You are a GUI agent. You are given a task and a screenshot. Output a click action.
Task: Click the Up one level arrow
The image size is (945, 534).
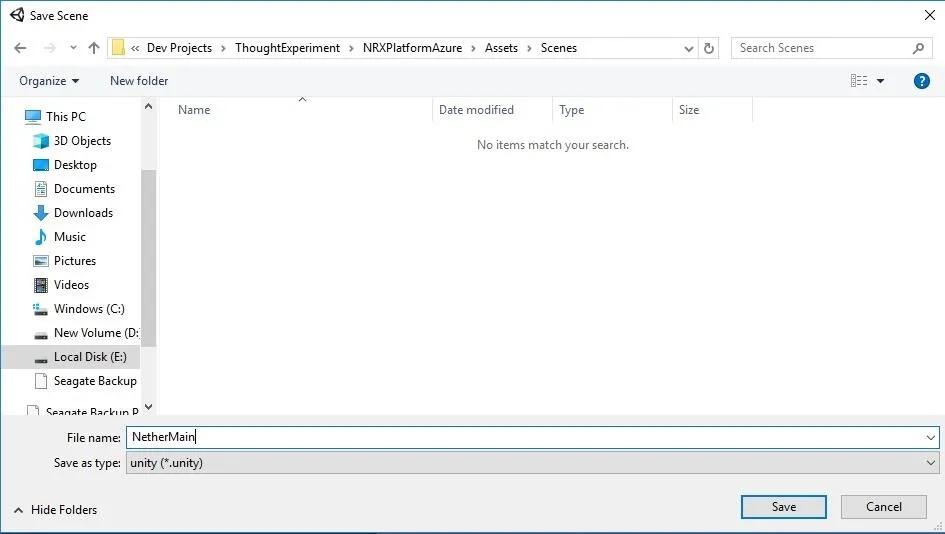[94, 48]
